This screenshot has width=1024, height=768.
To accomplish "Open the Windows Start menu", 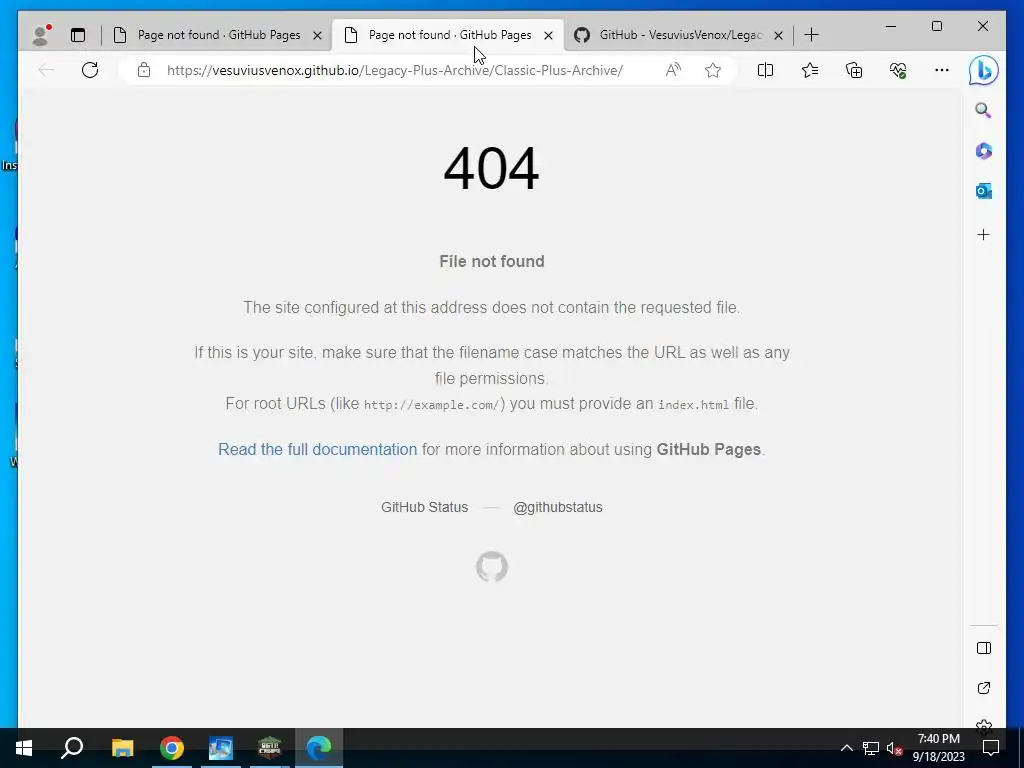I will [x=24, y=748].
